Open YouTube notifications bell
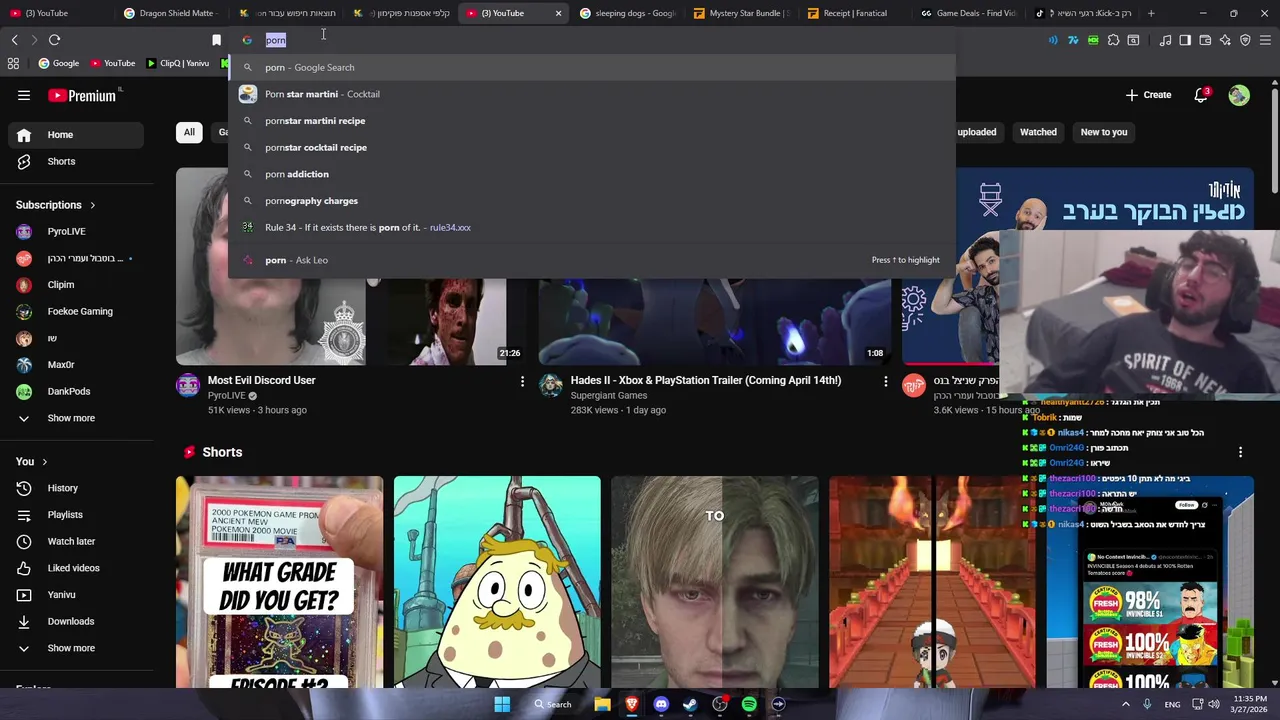Screen dimensions: 1280x720 [1201, 95]
